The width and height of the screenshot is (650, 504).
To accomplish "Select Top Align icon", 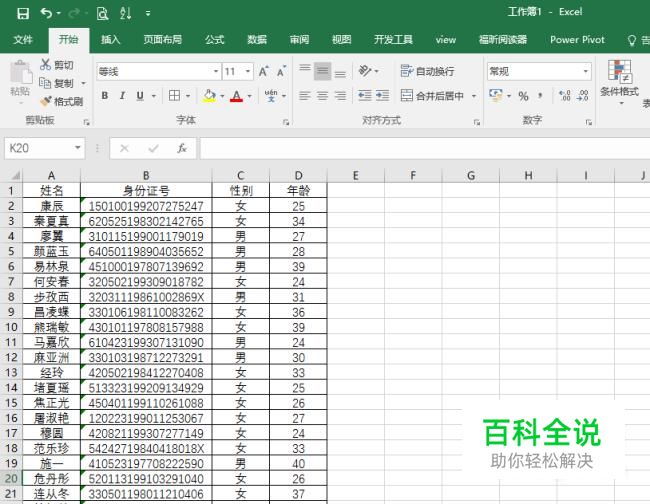I will click(x=305, y=69).
